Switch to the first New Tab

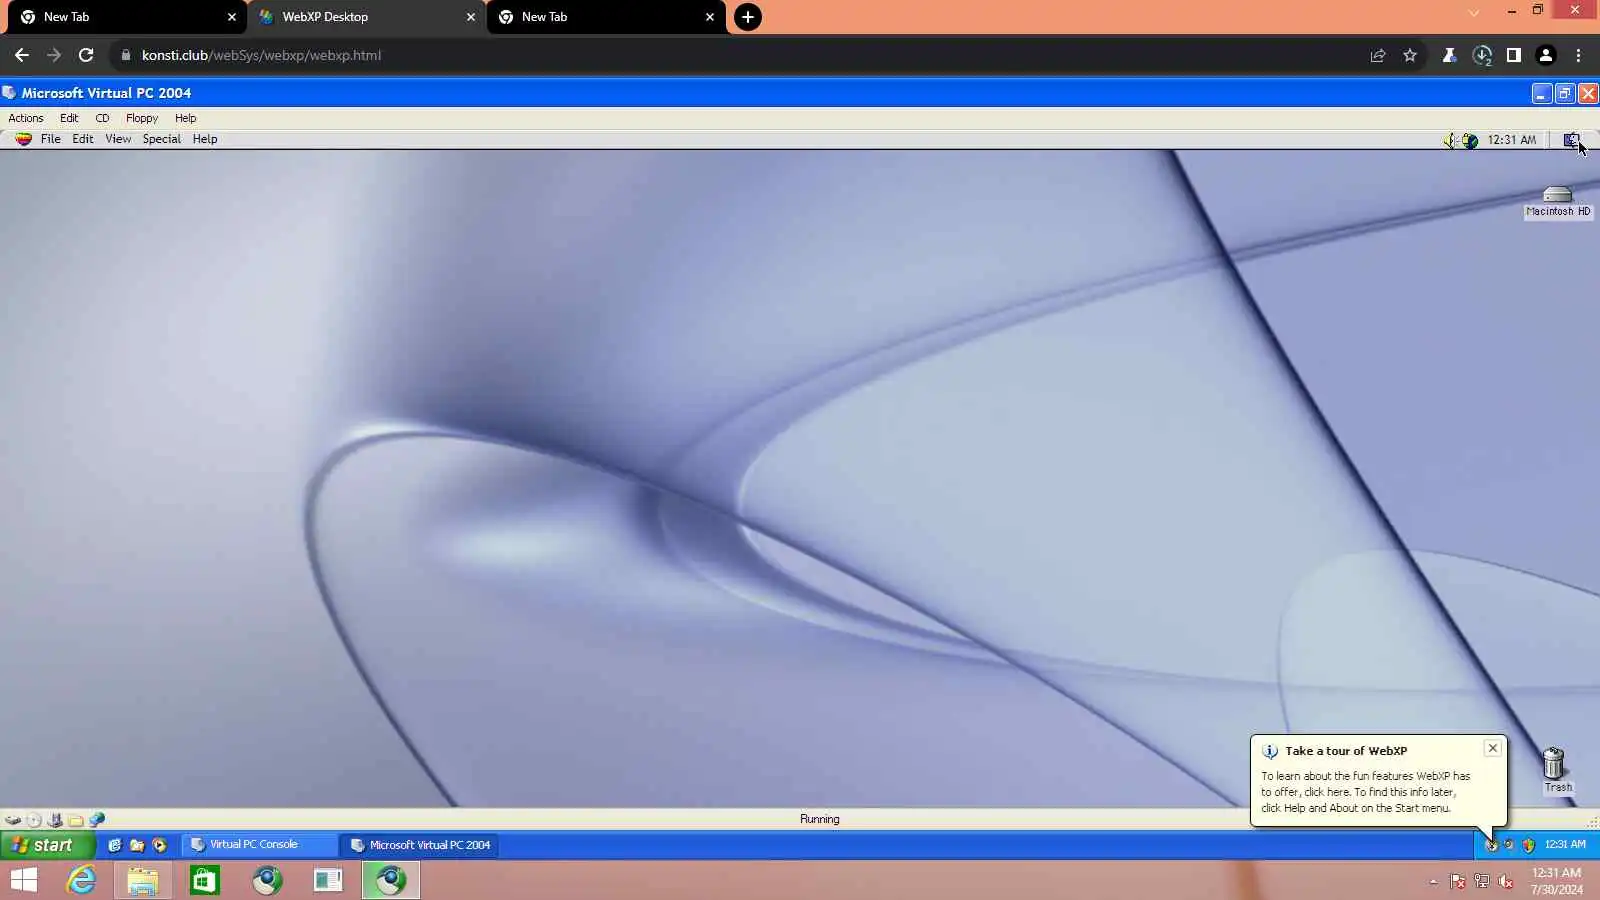tap(126, 17)
